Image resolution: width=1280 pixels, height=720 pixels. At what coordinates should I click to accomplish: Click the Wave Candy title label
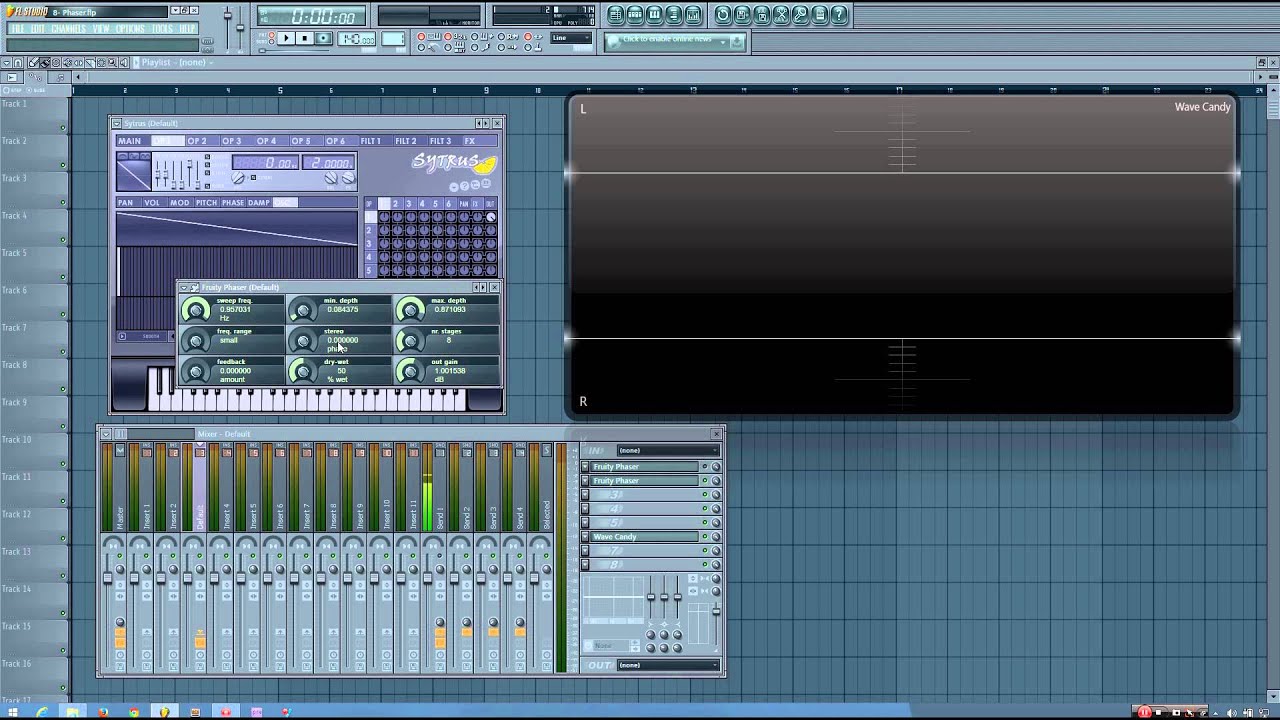pyautogui.click(x=1202, y=107)
